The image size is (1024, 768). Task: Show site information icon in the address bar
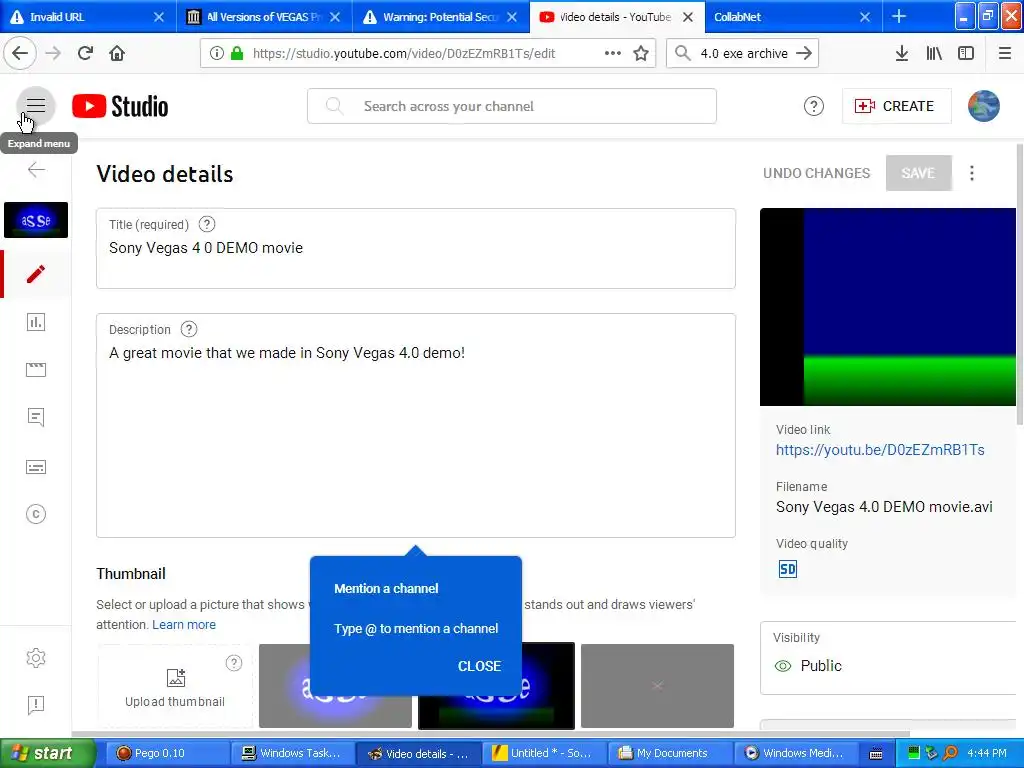pyautogui.click(x=217, y=53)
